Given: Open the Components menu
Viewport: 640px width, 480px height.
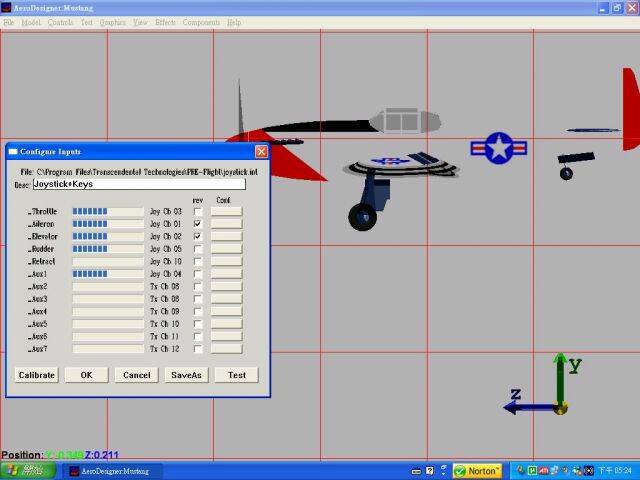Looking at the screenshot, I should click(x=202, y=22).
